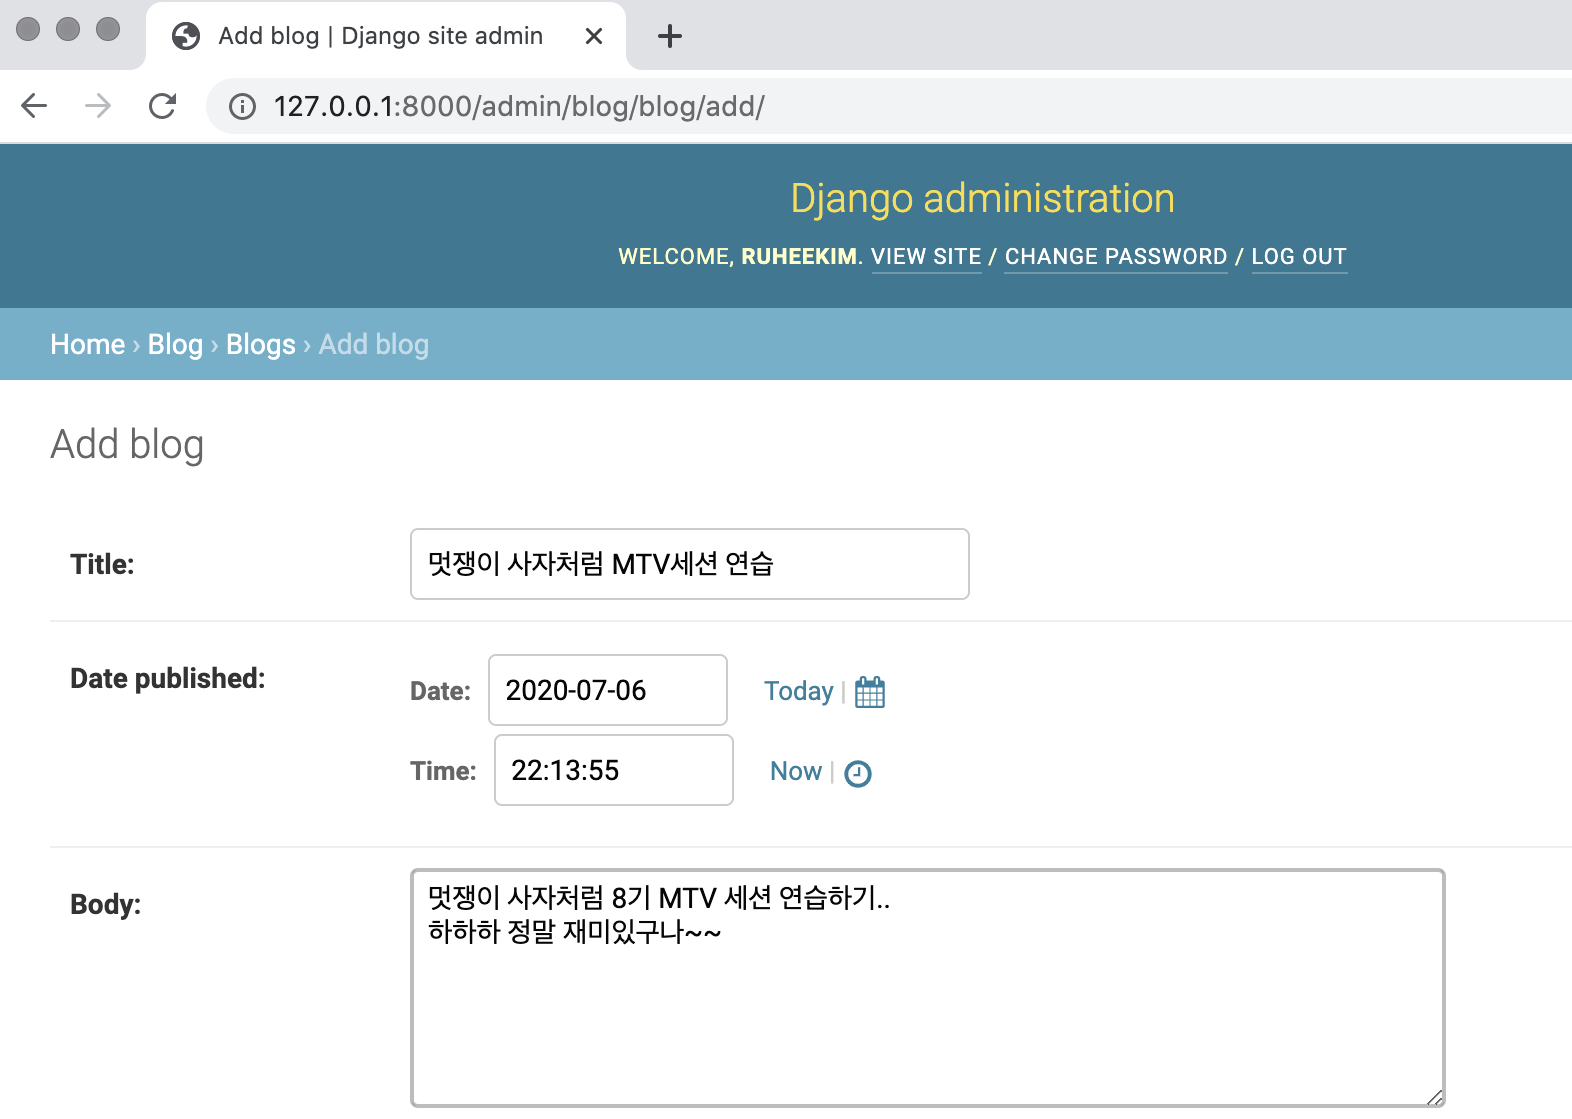Click the Now link
1572x1119 pixels.
pos(796,771)
